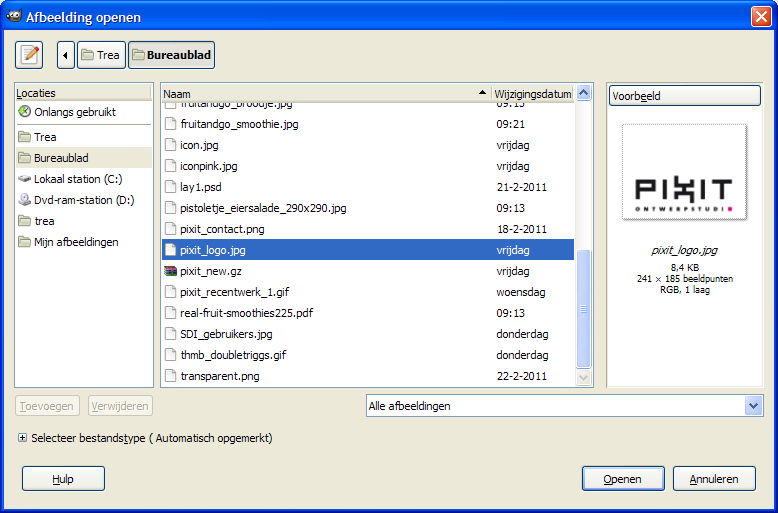Sort by Wijzigingsdatum column header
The height and width of the screenshot is (513, 778).
click(532, 94)
